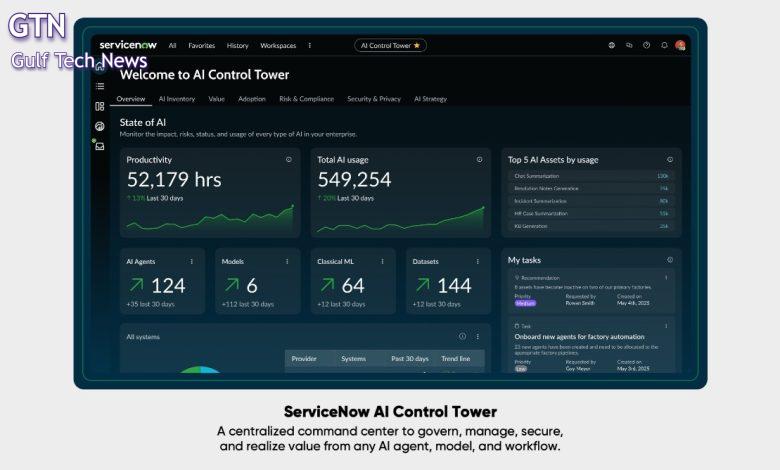780x470 pixels.
Task: Open the AI Agents card options menu
Action: tap(192, 261)
